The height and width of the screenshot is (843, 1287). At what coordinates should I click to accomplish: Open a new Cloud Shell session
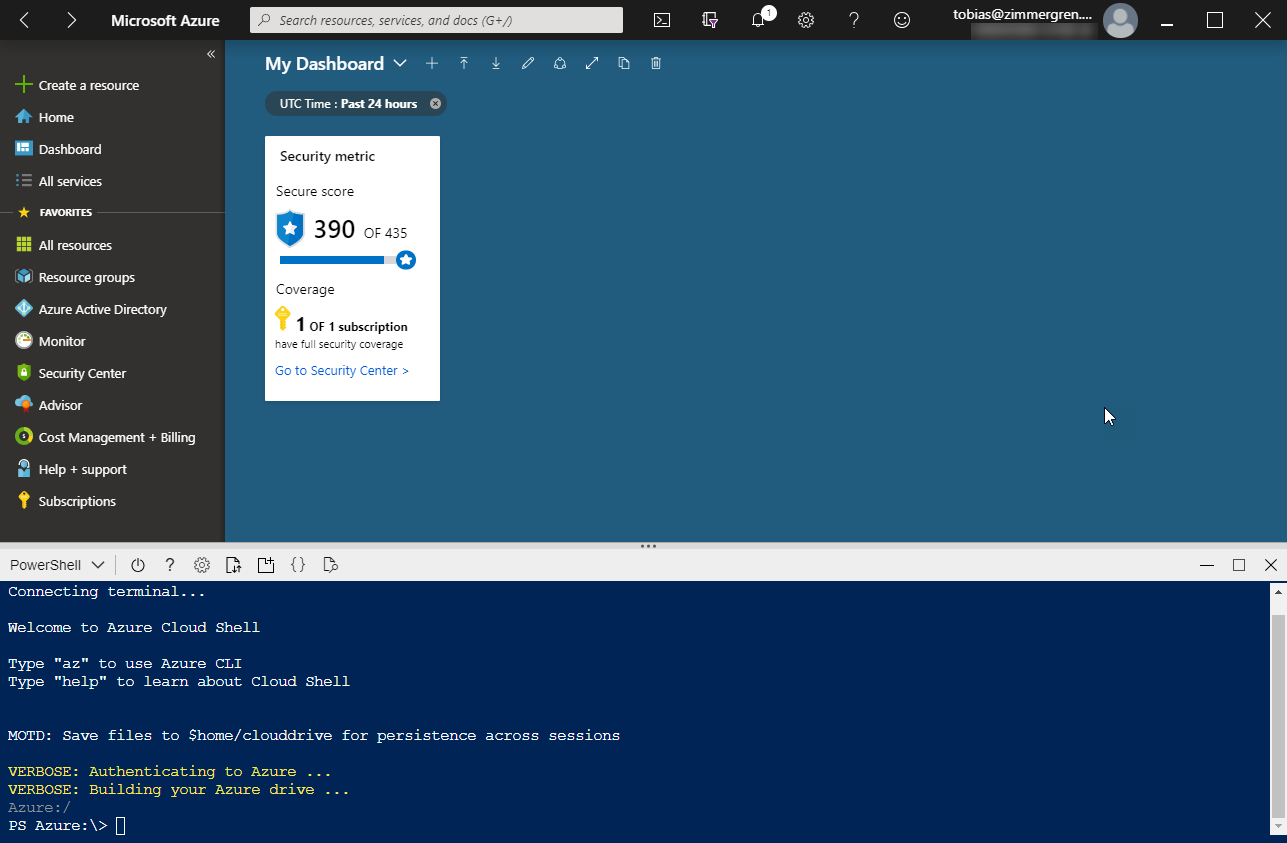pos(265,565)
